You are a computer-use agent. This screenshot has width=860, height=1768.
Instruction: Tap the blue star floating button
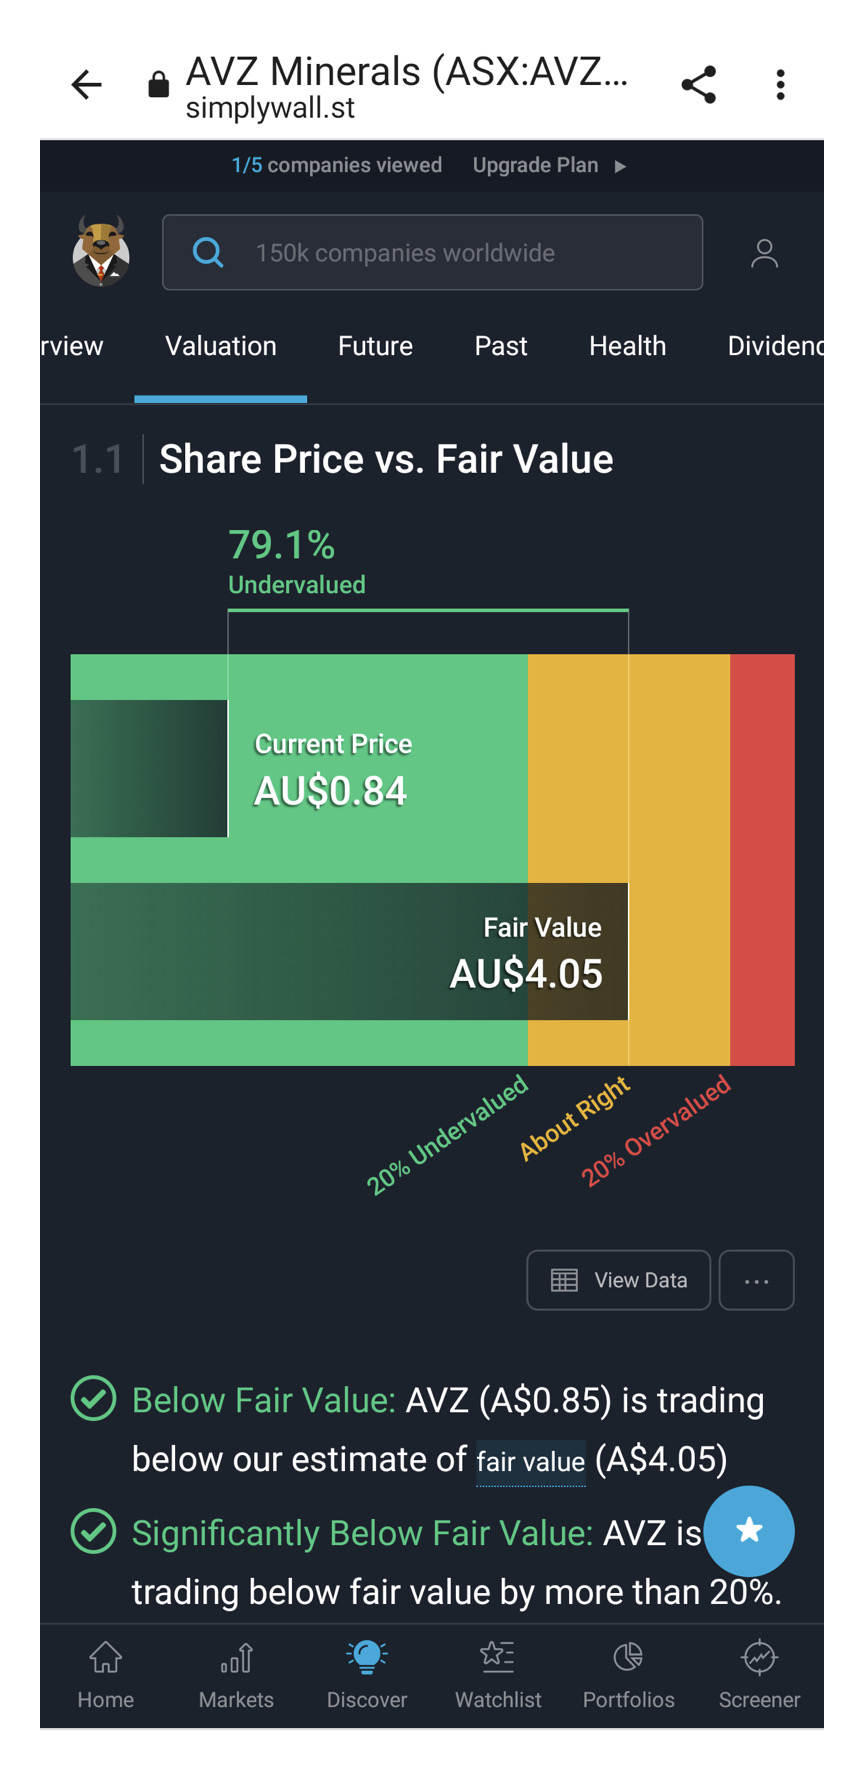tap(749, 1530)
